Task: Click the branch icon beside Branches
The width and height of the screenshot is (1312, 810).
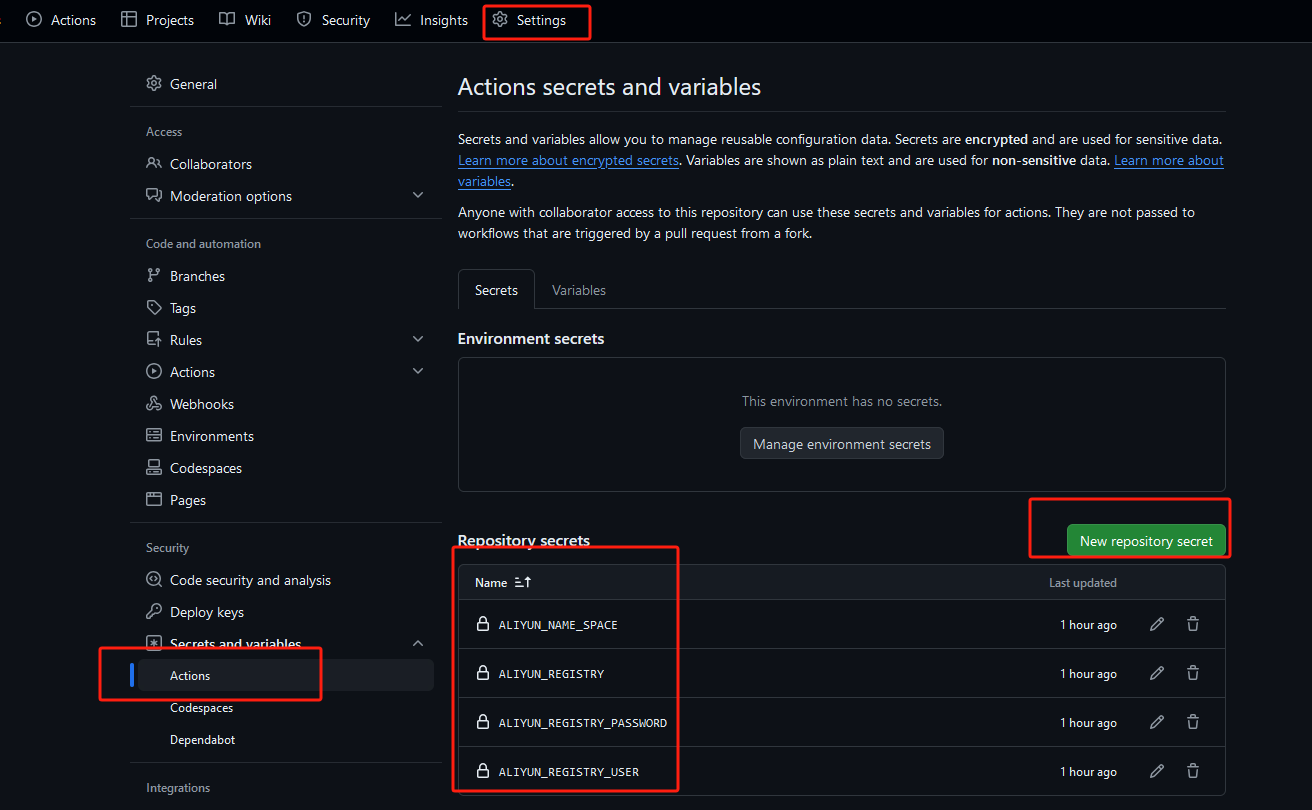Action: tap(154, 276)
